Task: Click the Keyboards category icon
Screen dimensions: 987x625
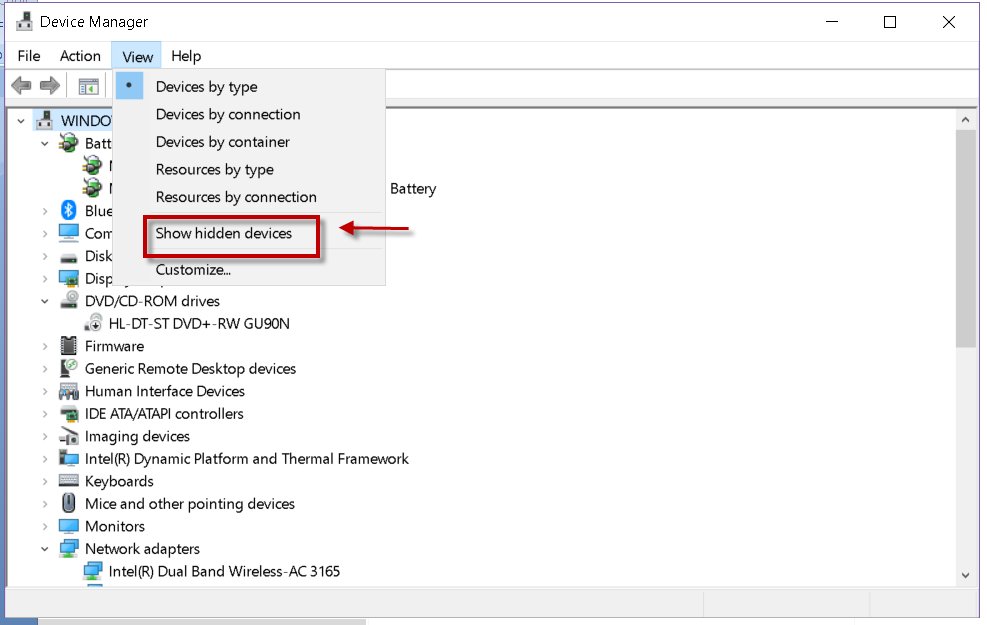Action: pos(69,481)
